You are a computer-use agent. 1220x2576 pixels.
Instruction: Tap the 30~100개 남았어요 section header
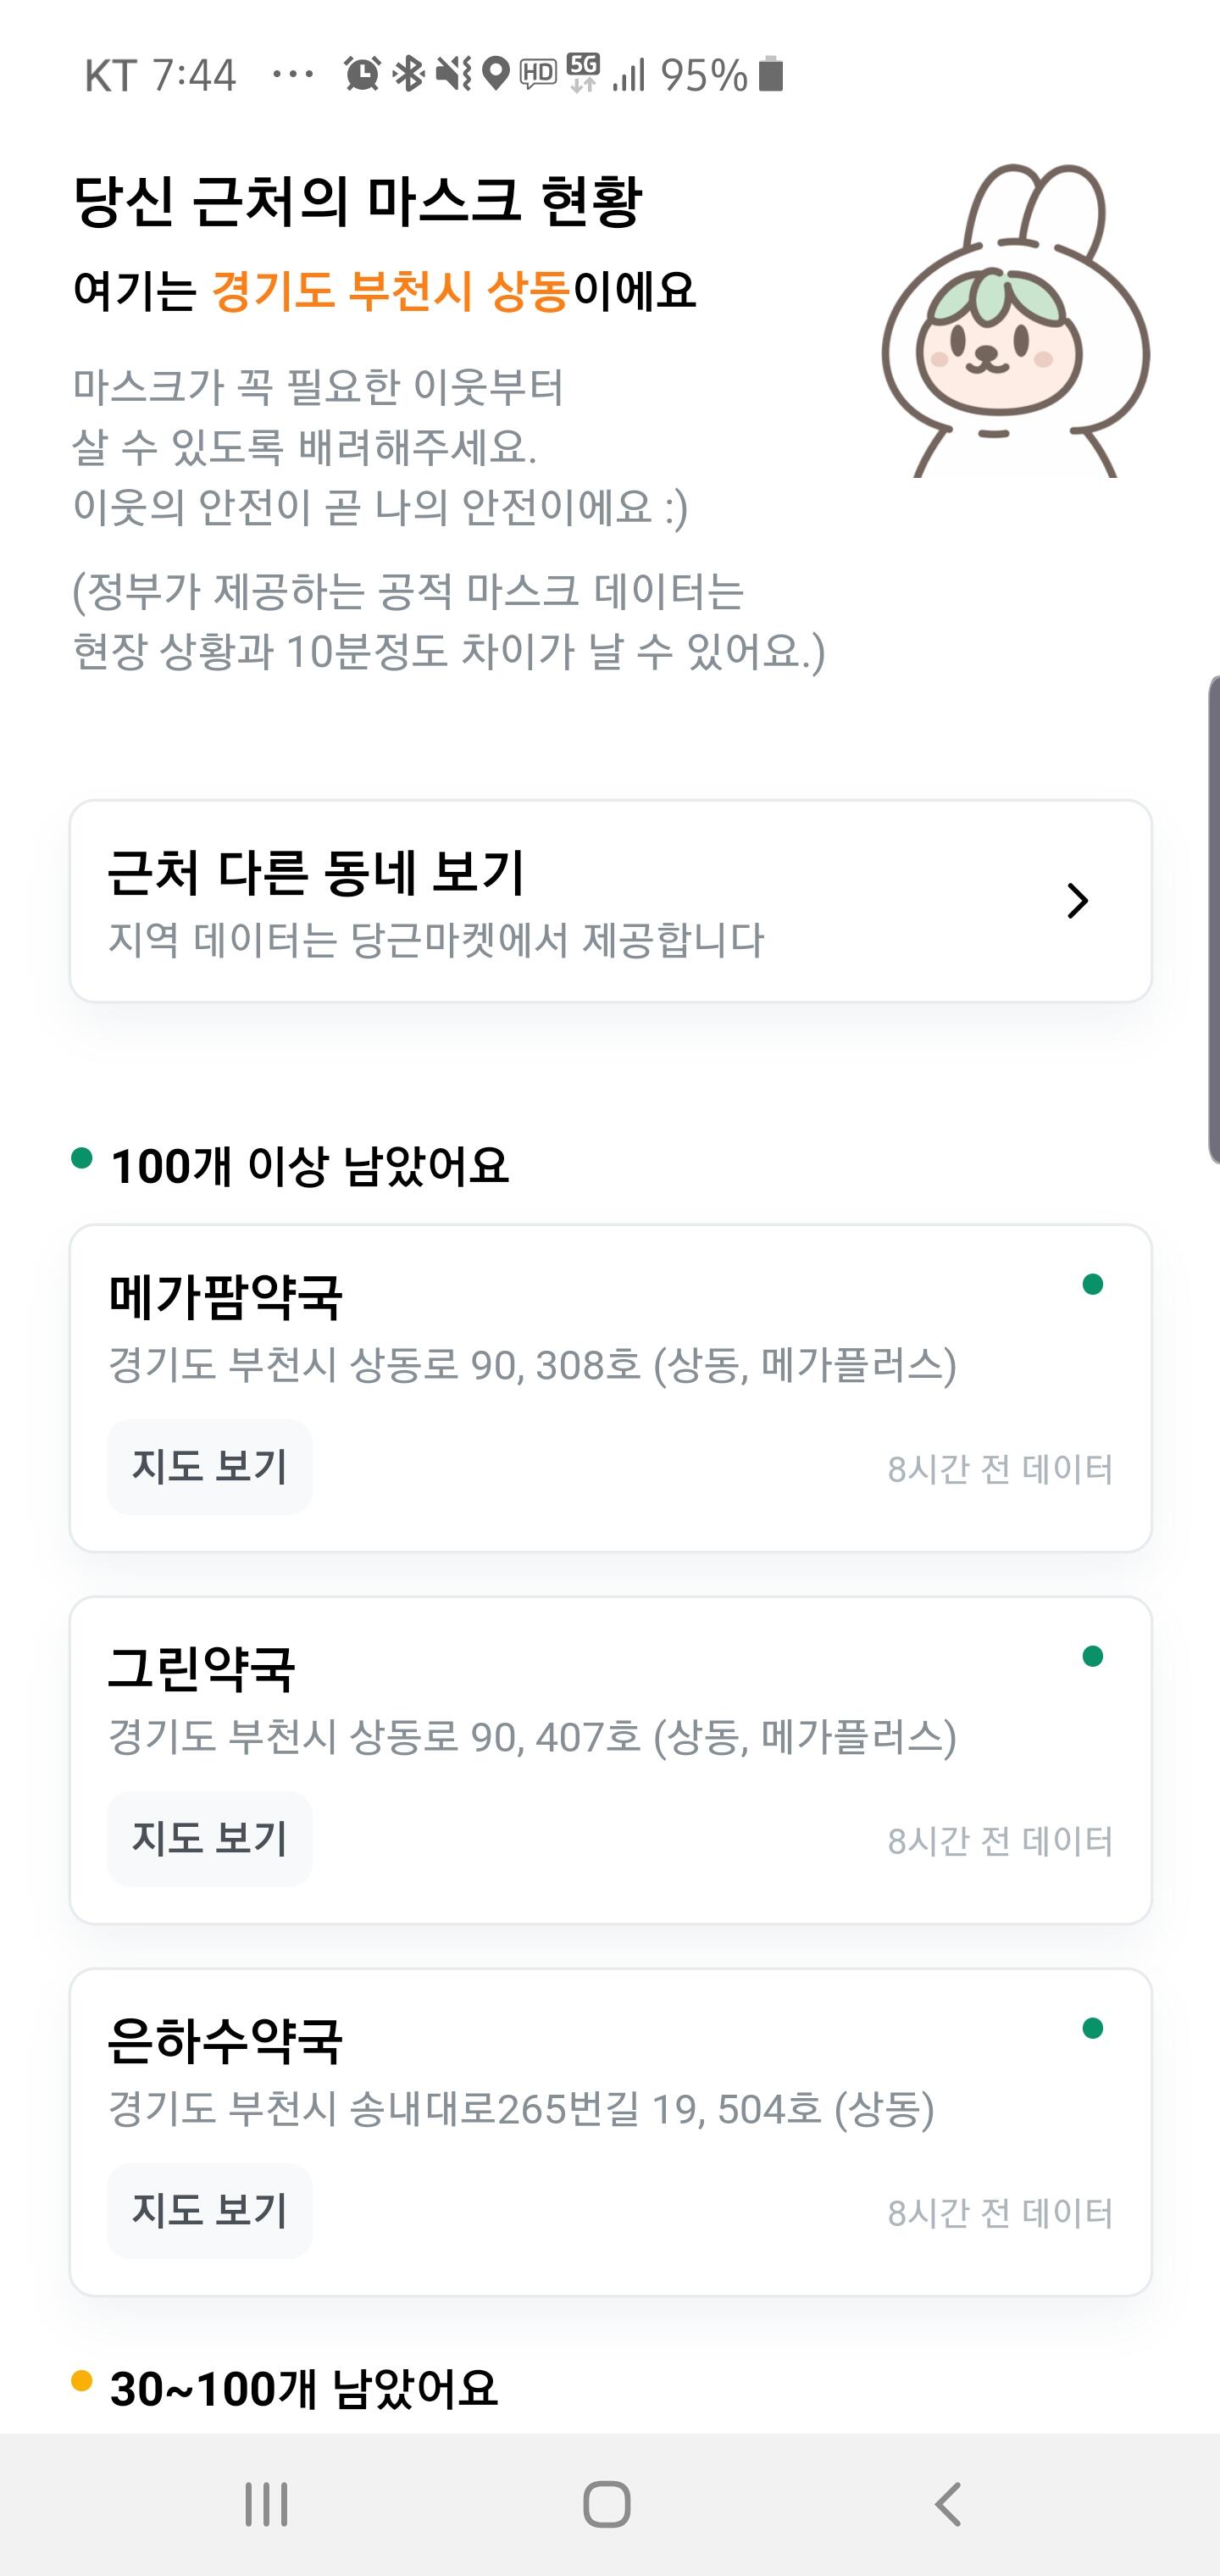(303, 2389)
